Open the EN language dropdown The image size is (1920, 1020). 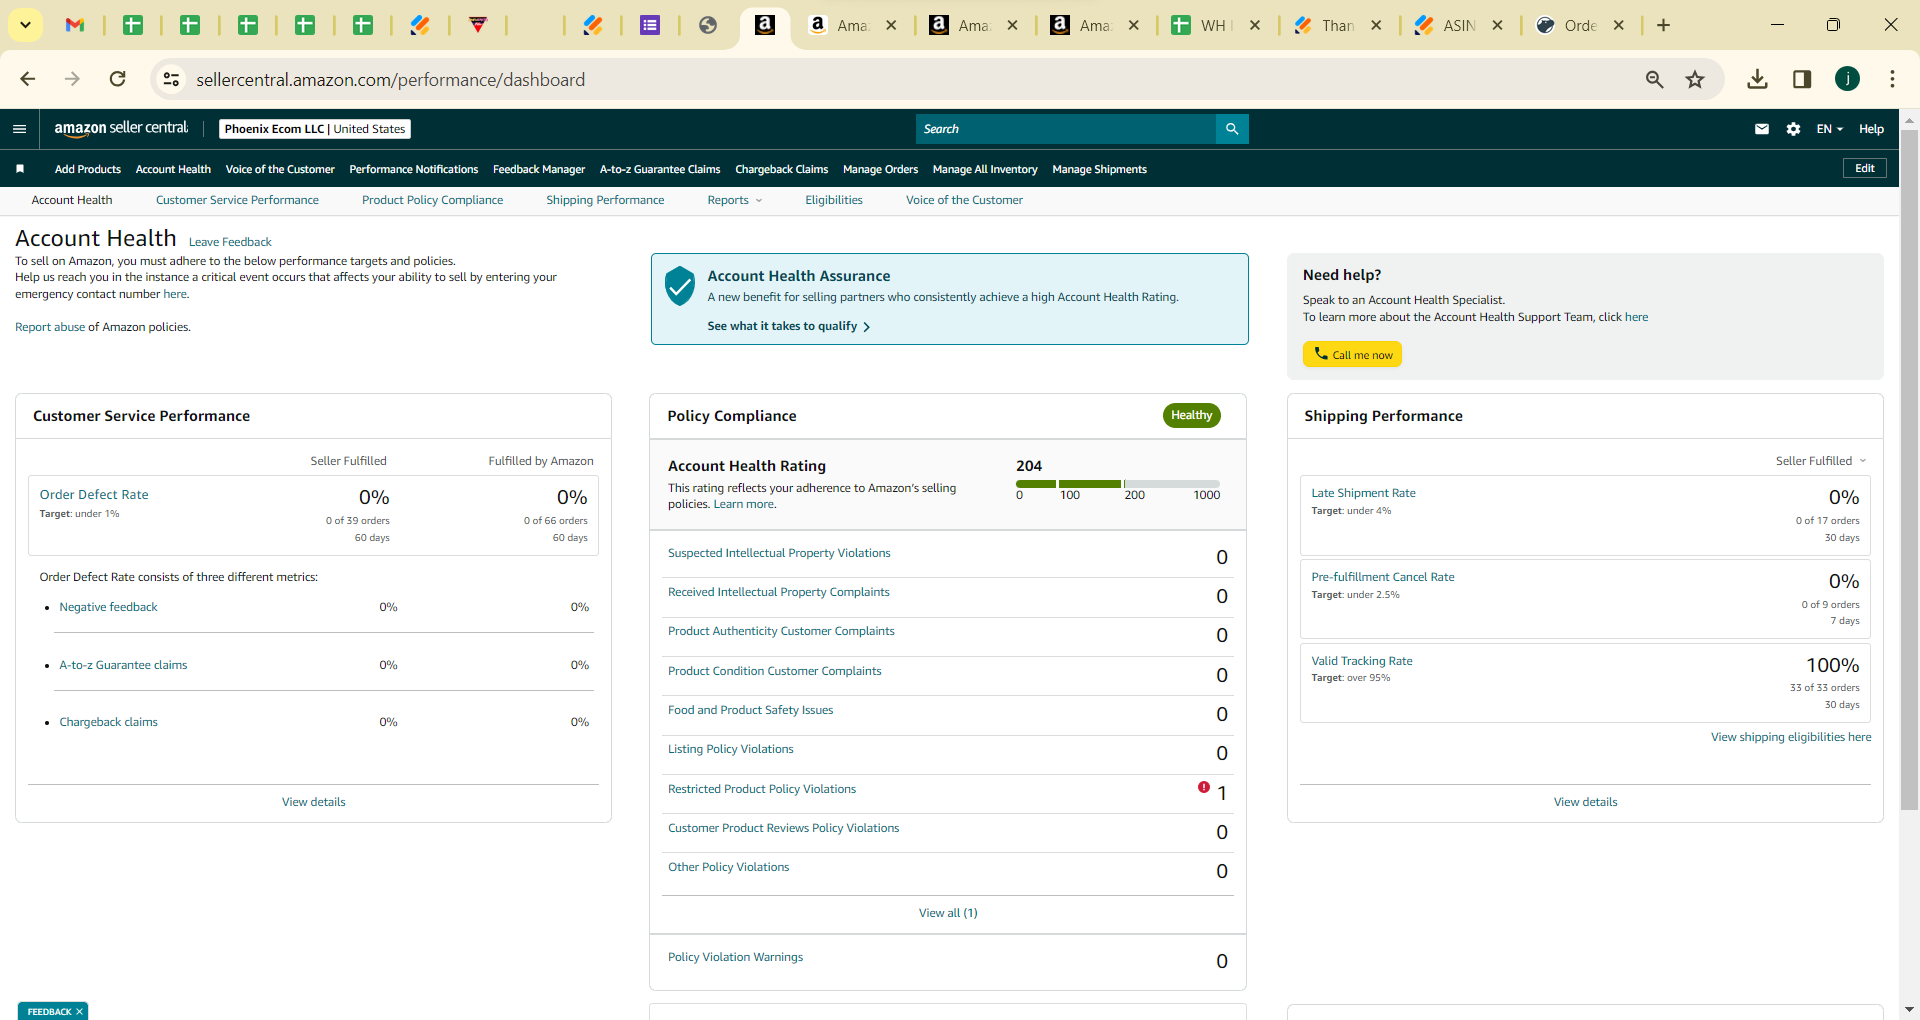click(x=1829, y=129)
